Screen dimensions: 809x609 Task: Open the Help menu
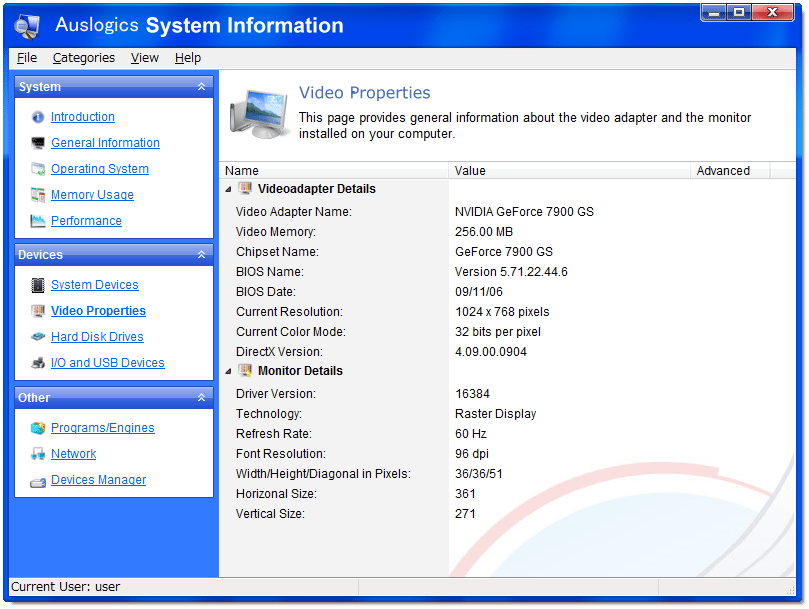tap(188, 58)
